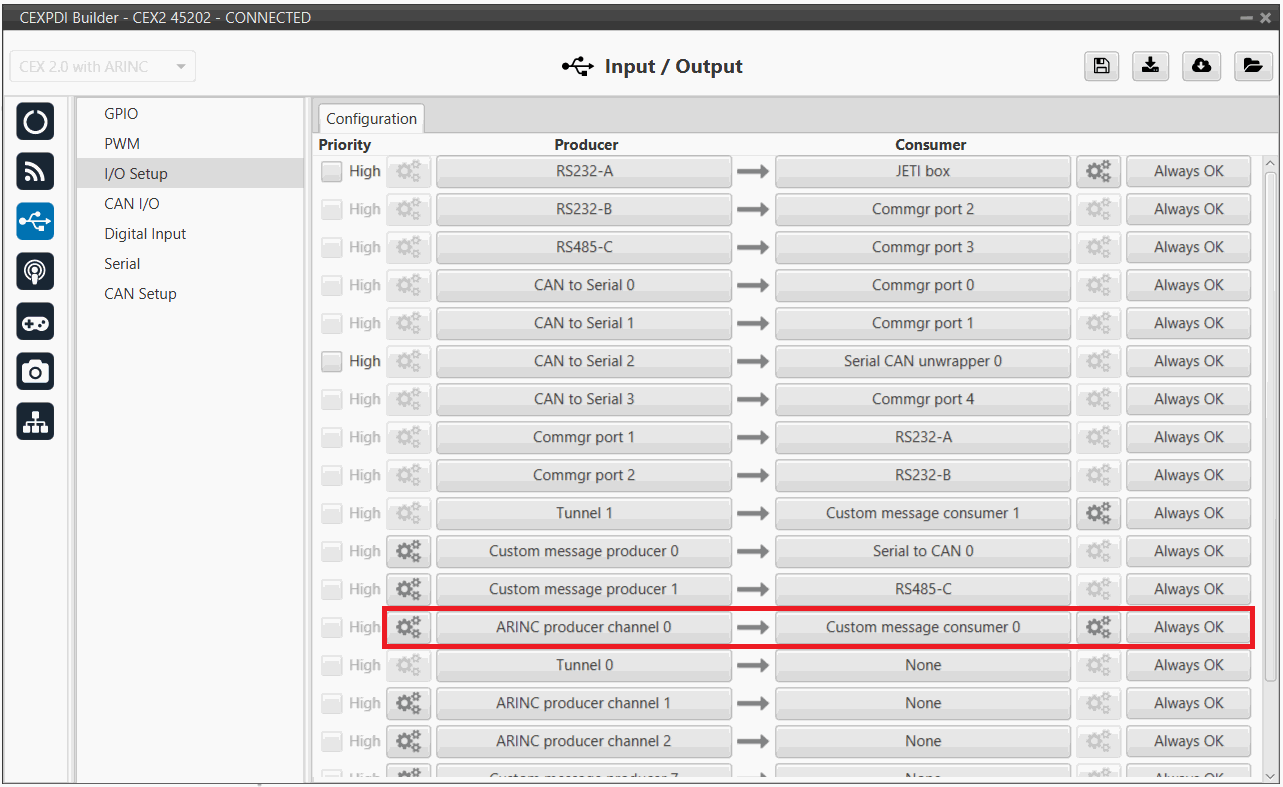Click the cloud upload icon
Image resolution: width=1283 pixels, height=787 pixels.
point(1201,66)
